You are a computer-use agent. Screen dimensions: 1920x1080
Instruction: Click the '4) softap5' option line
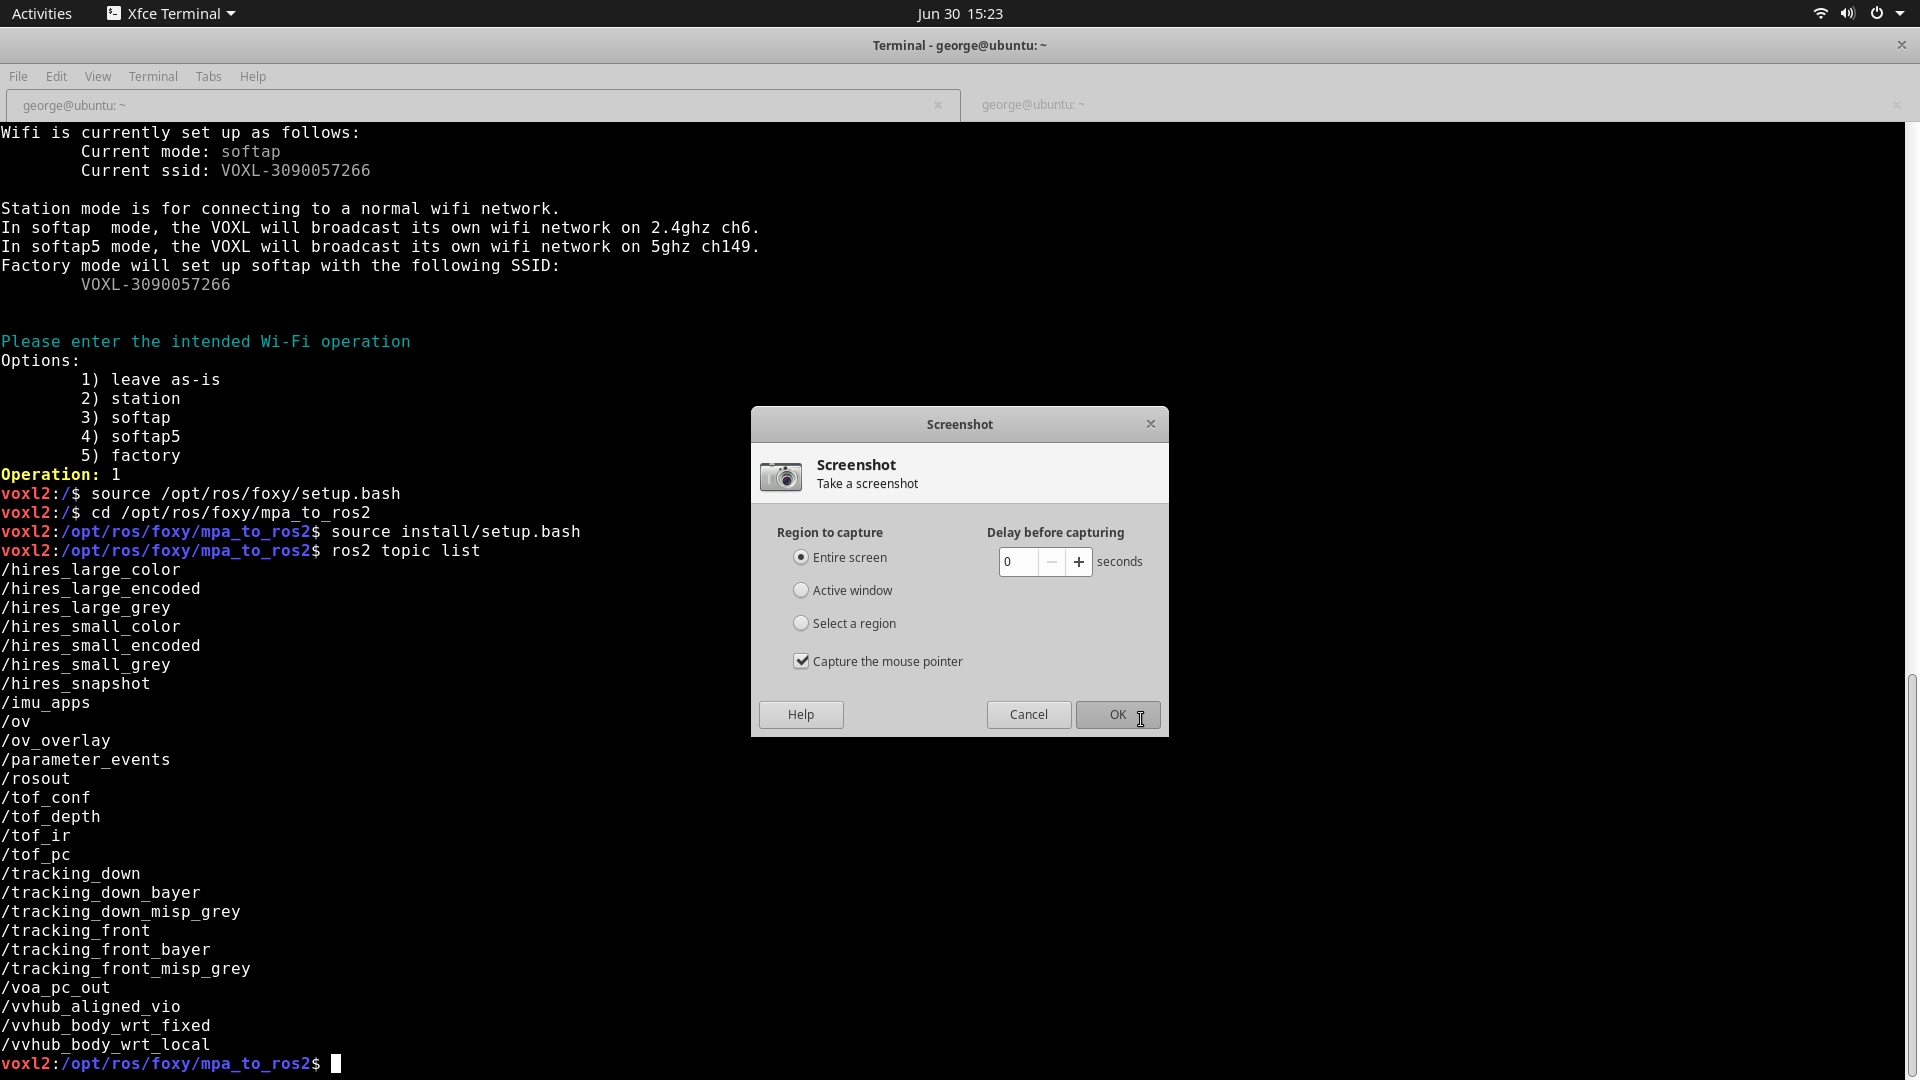point(131,437)
